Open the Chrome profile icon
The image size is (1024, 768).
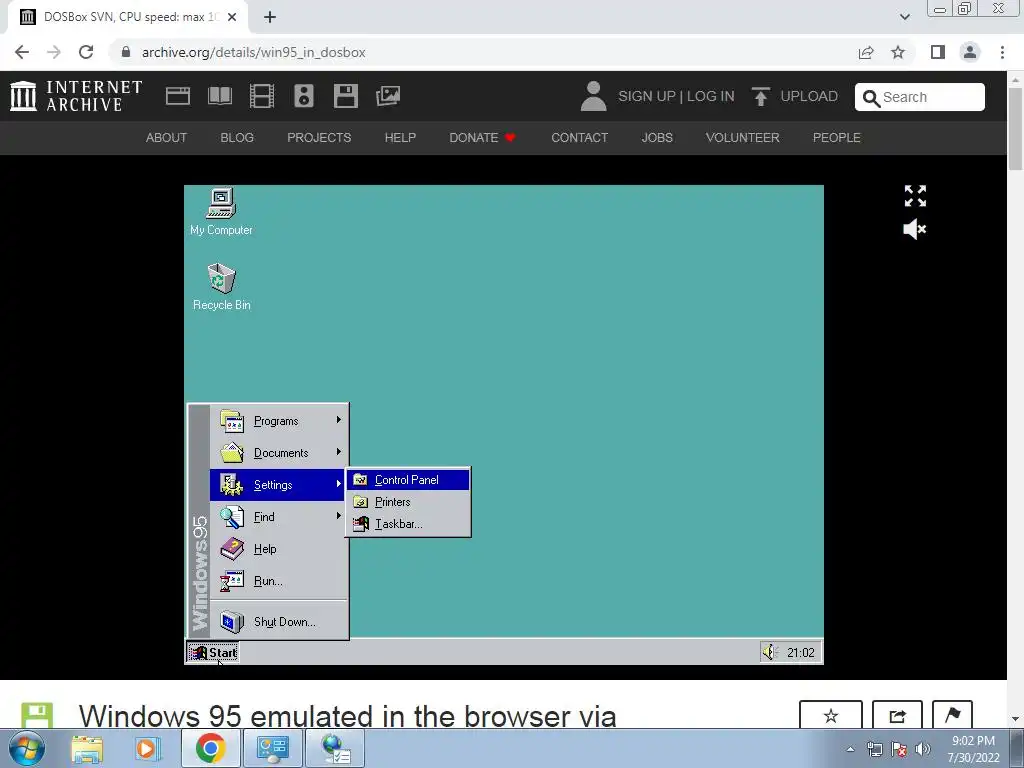970,52
